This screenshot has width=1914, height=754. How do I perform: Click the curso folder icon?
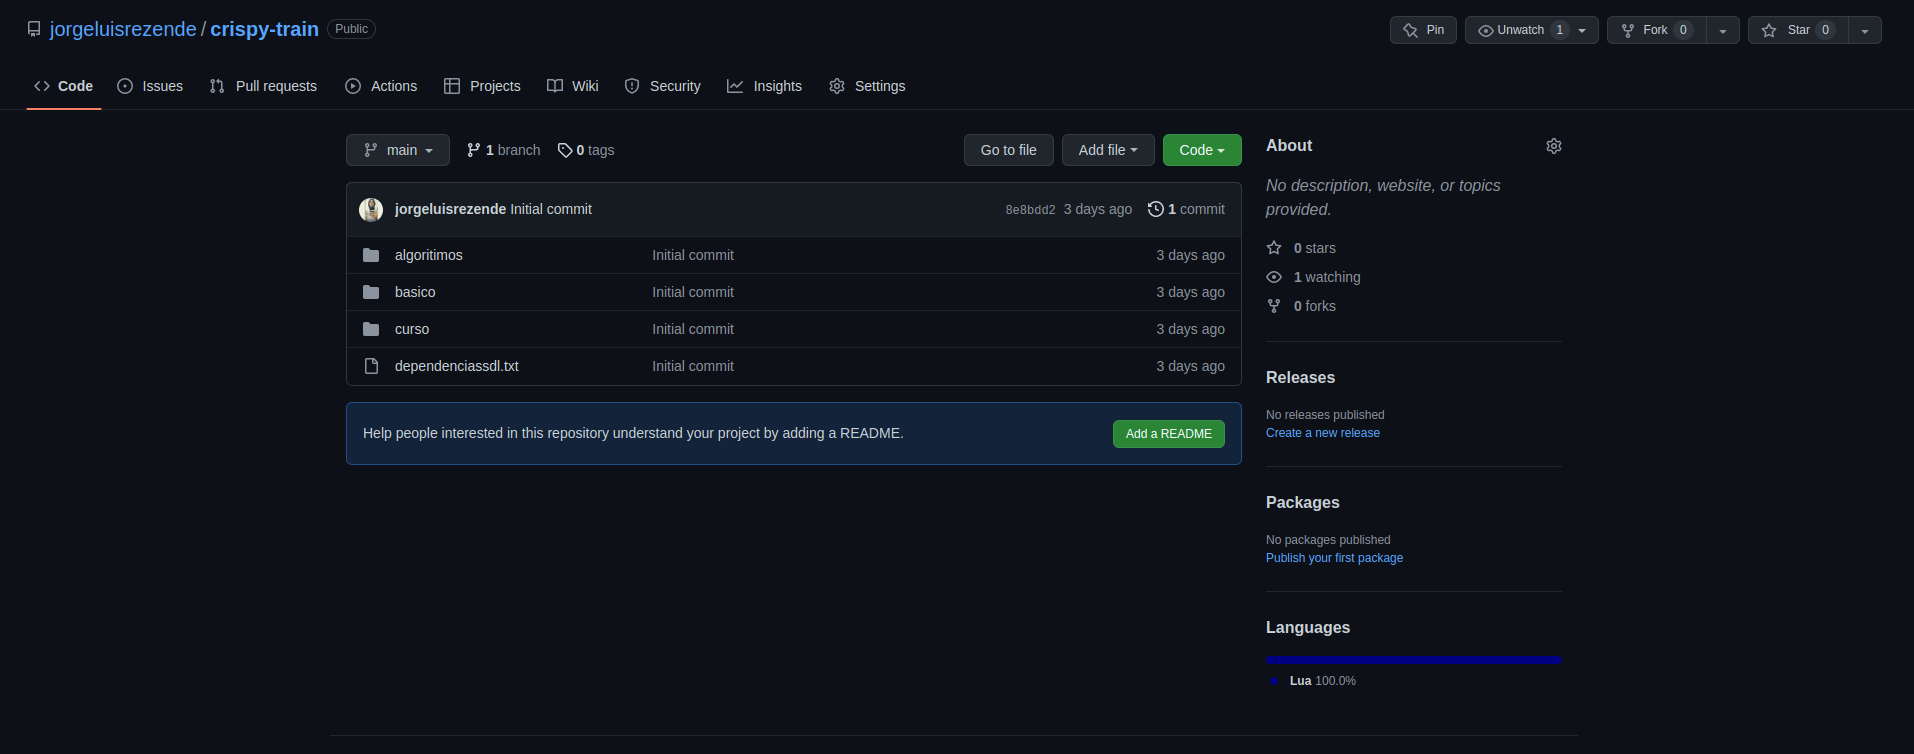[371, 329]
